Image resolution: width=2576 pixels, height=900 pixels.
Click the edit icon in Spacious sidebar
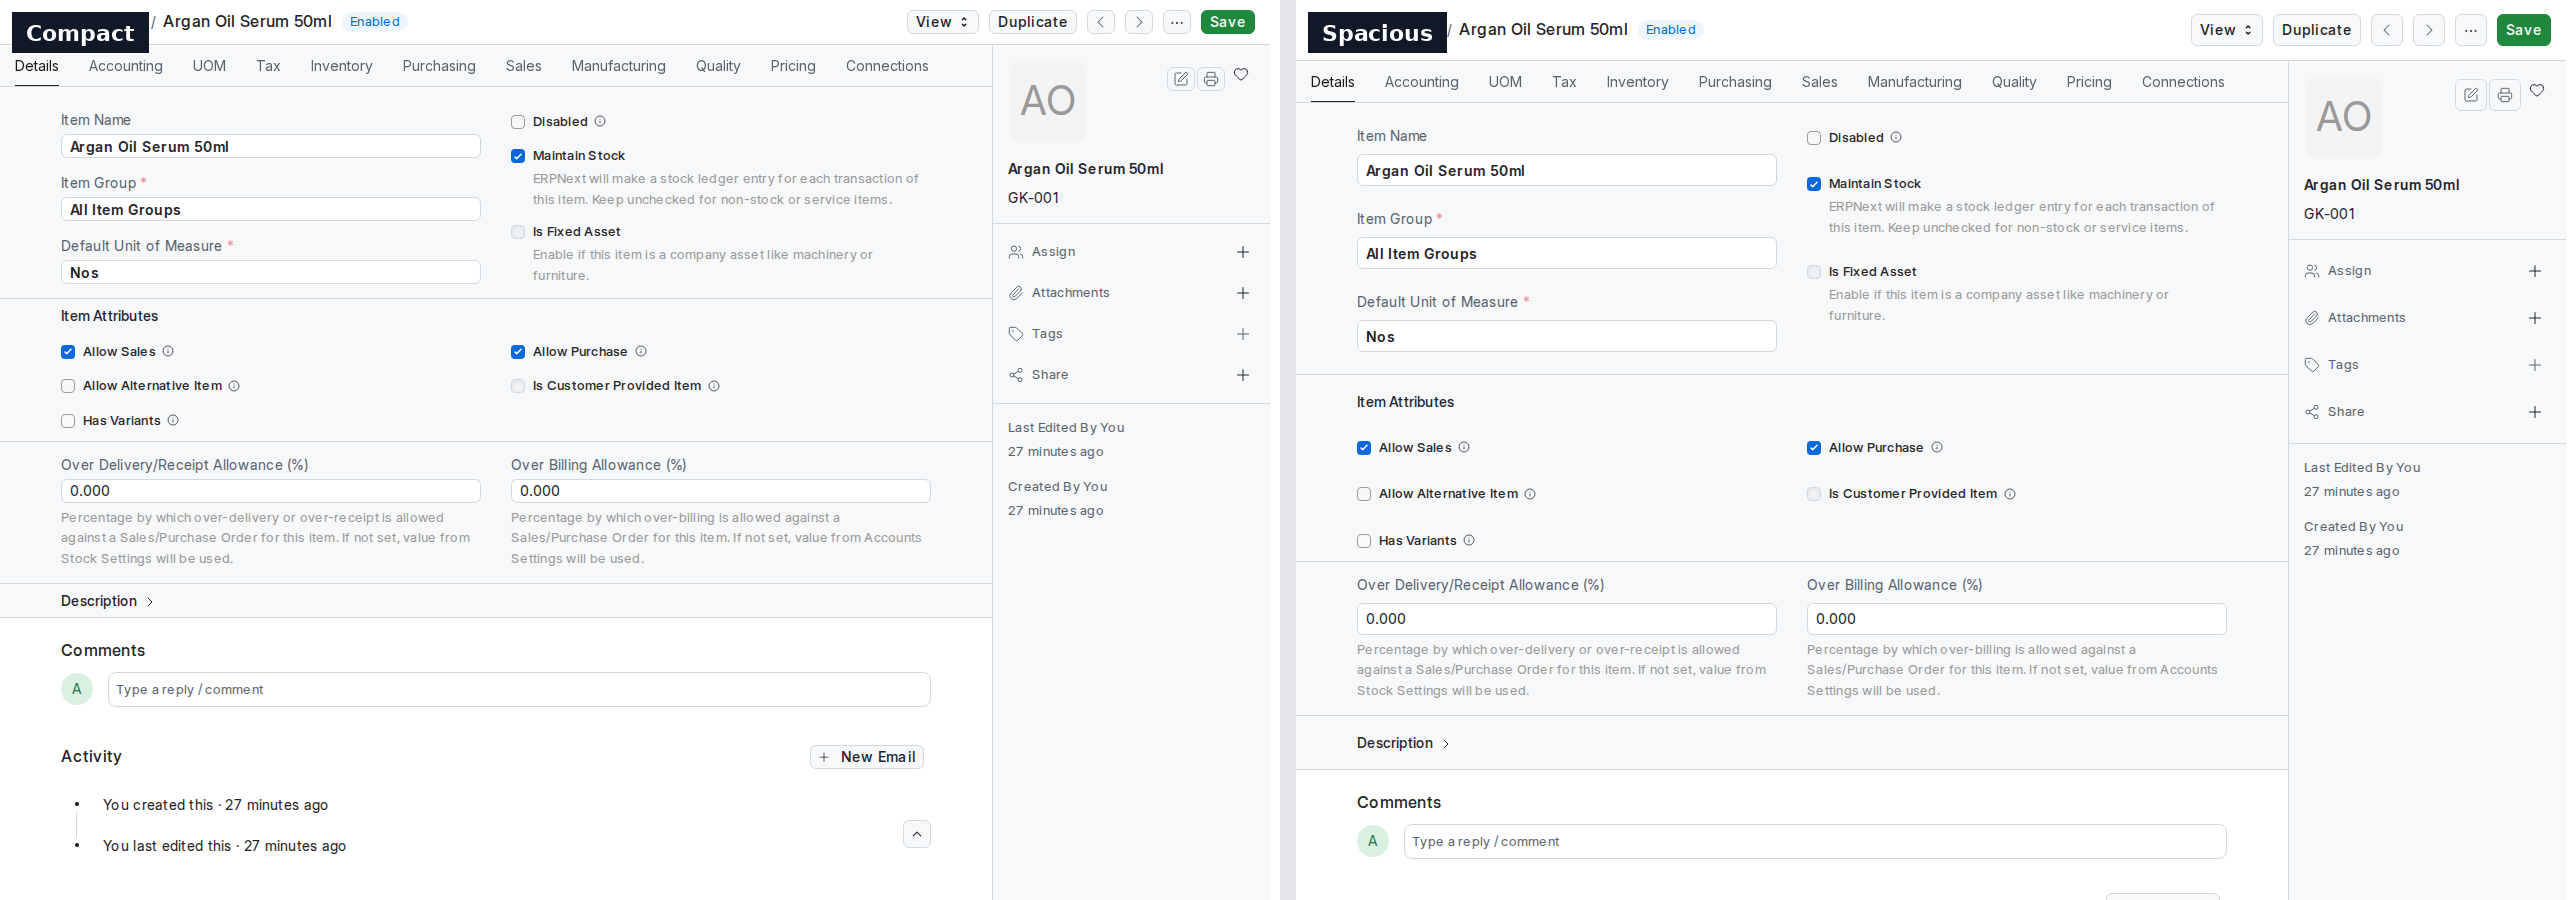point(2471,95)
